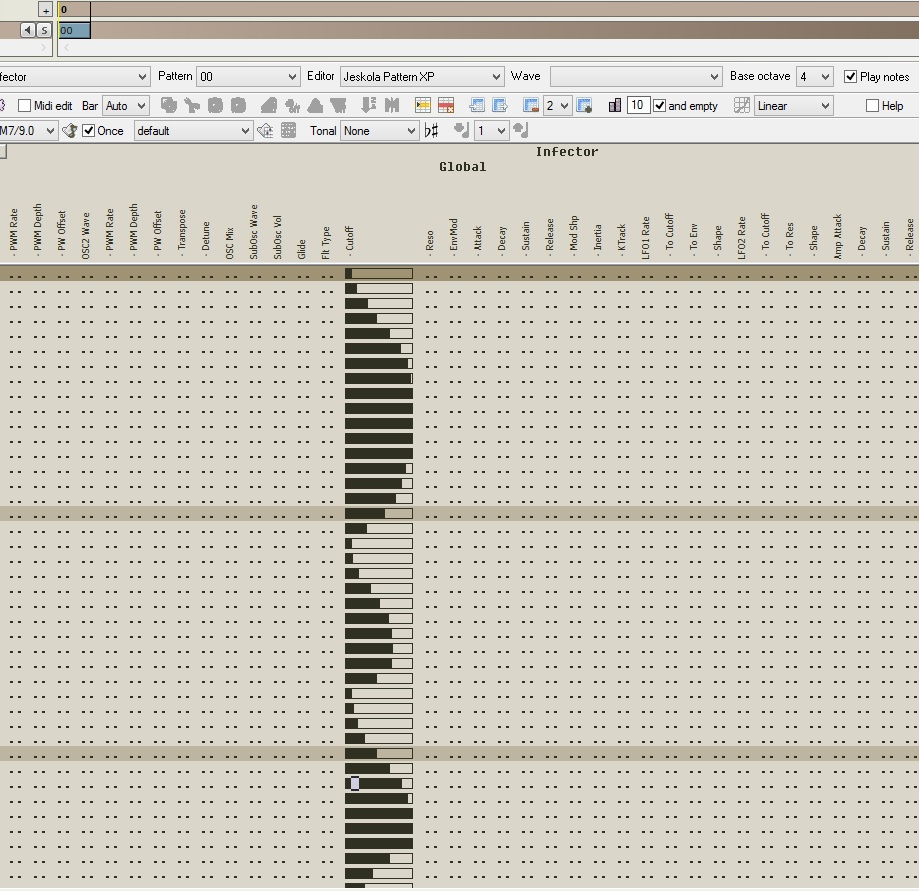Click the export table icon with right arrow
The height and width of the screenshot is (891, 919).
[x=500, y=106]
